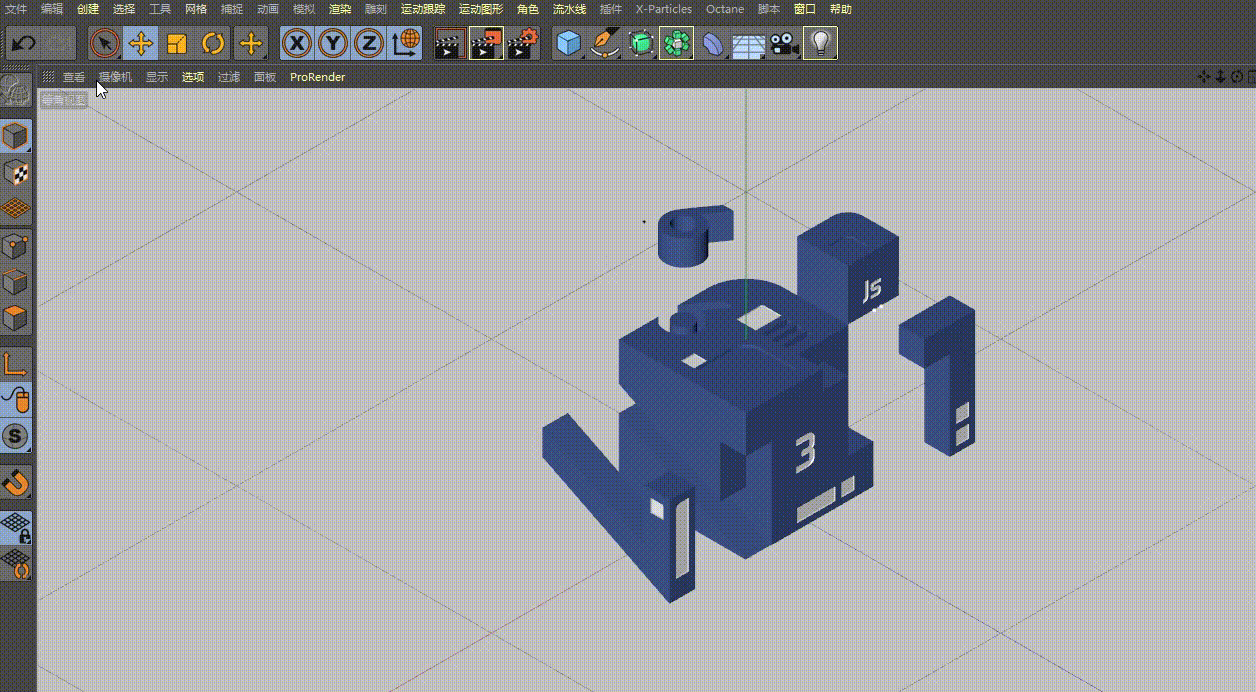Open viewport 面板 (Panel) menu
1256x692 pixels.
[x=265, y=77]
